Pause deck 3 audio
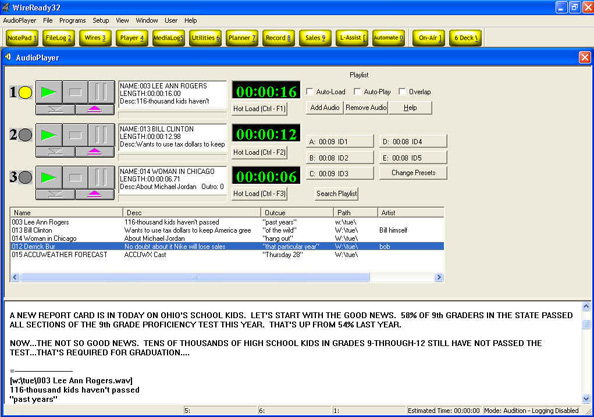 pyautogui.click(x=101, y=177)
